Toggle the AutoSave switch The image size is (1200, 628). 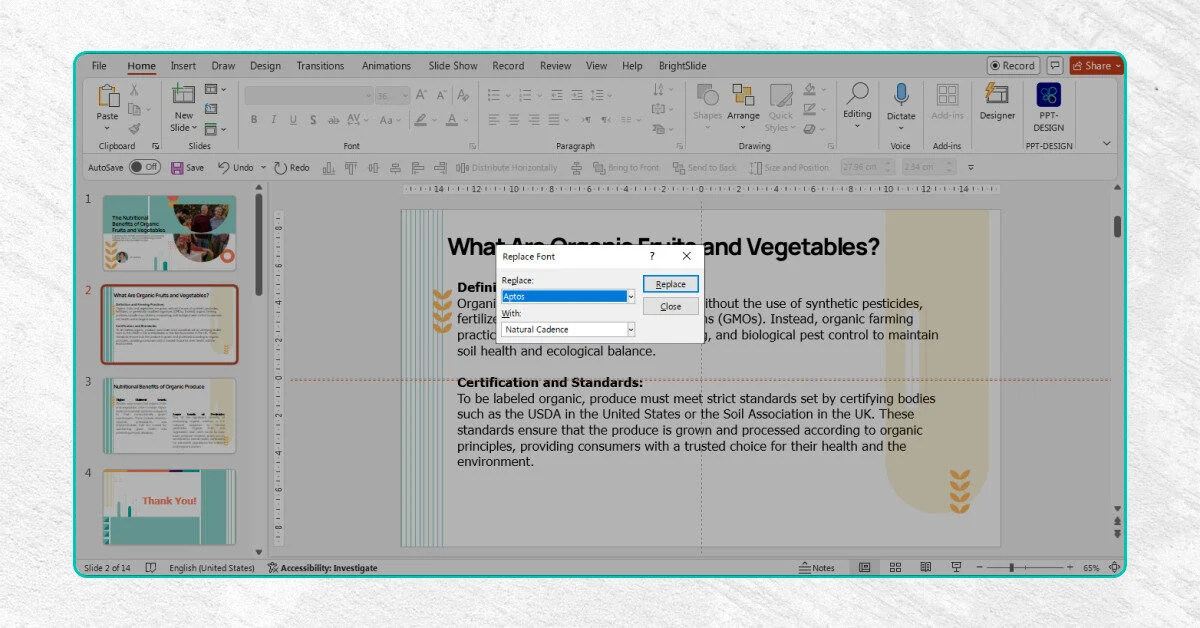point(143,168)
